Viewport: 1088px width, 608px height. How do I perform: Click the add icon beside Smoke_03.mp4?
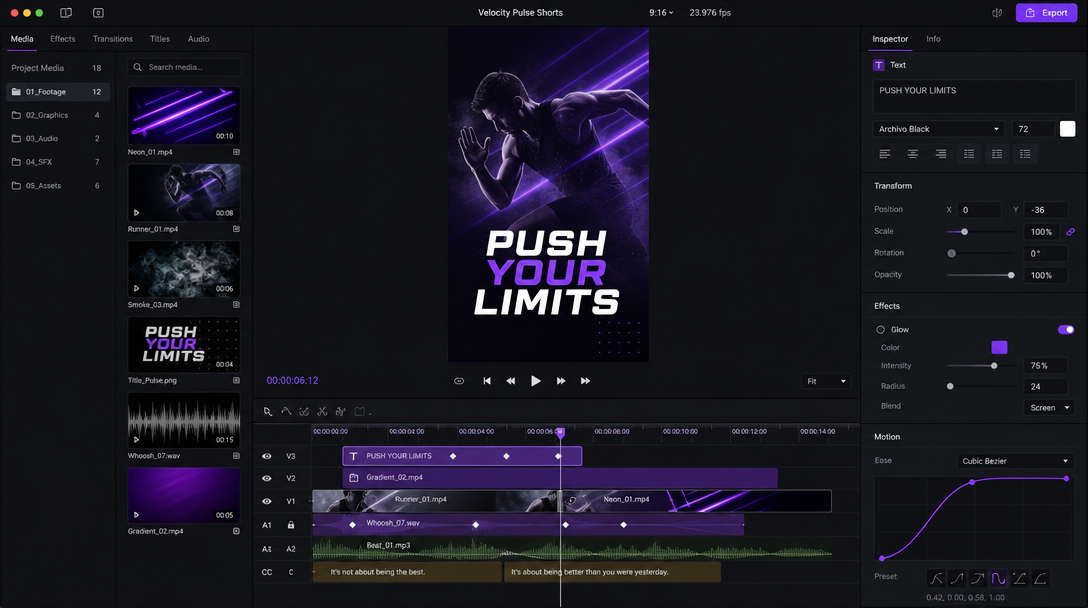(237, 305)
